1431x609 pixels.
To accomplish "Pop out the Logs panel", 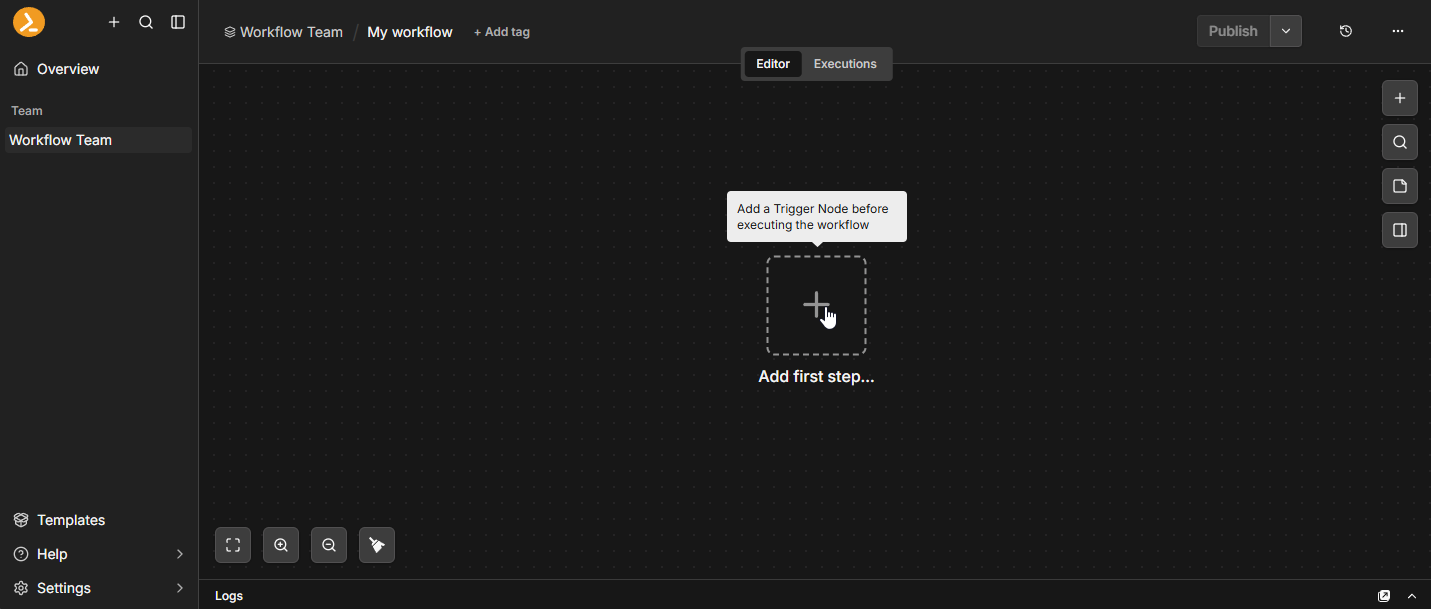I will (x=1384, y=596).
